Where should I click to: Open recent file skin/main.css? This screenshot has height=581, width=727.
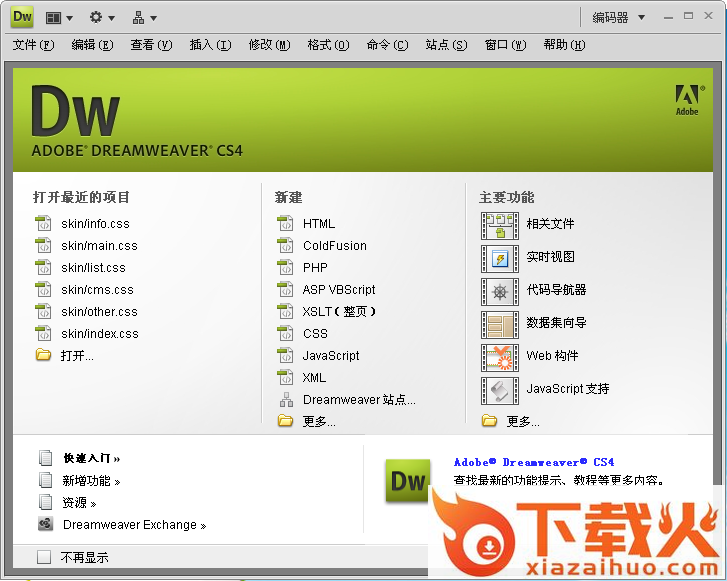(x=99, y=246)
